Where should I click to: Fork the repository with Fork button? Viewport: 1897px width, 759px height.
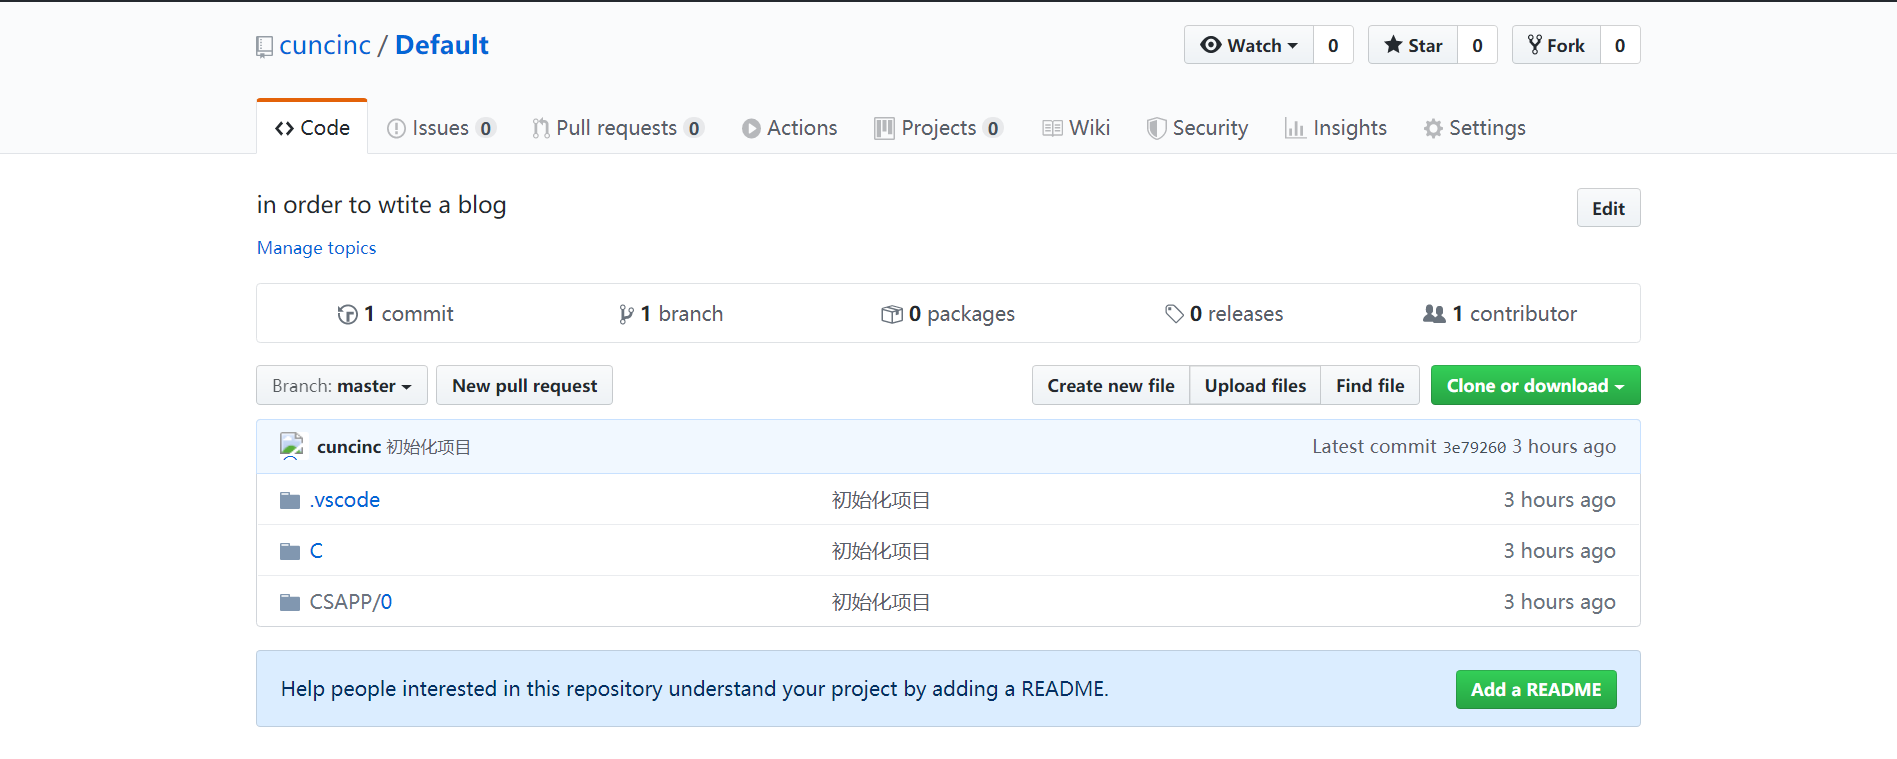tap(1556, 45)
